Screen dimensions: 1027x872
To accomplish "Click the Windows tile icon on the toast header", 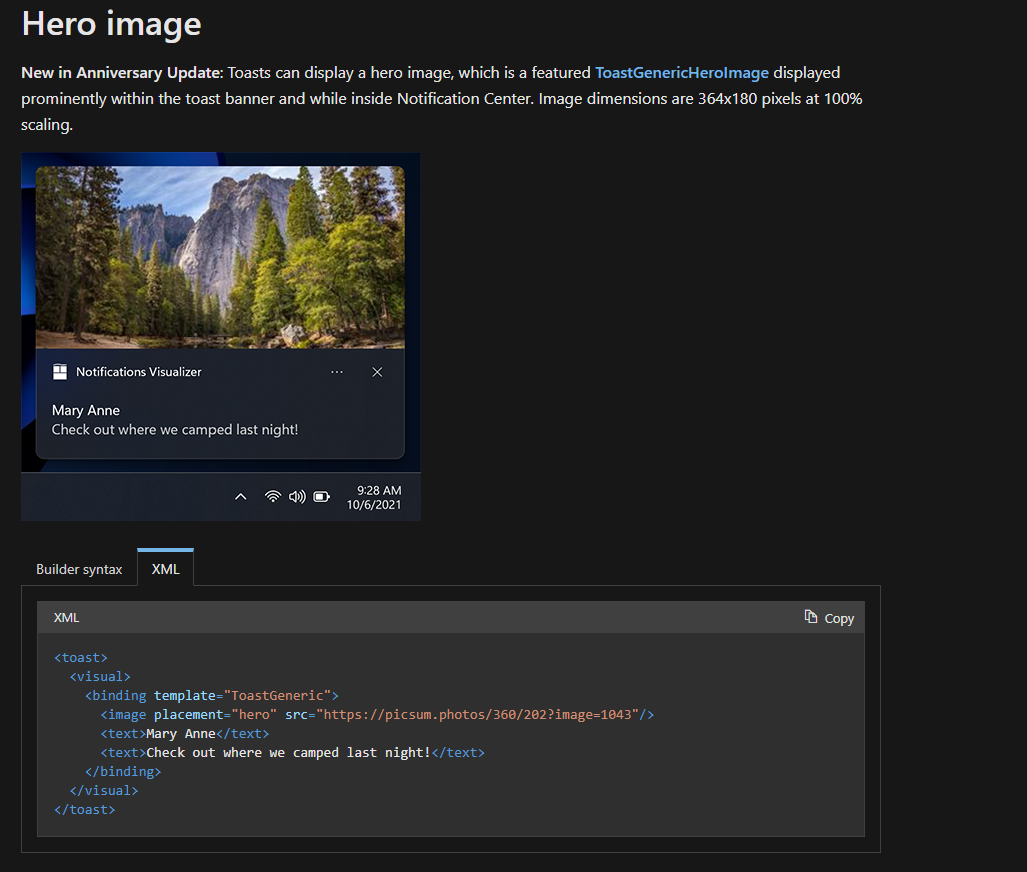I will (x=61, y=371).
